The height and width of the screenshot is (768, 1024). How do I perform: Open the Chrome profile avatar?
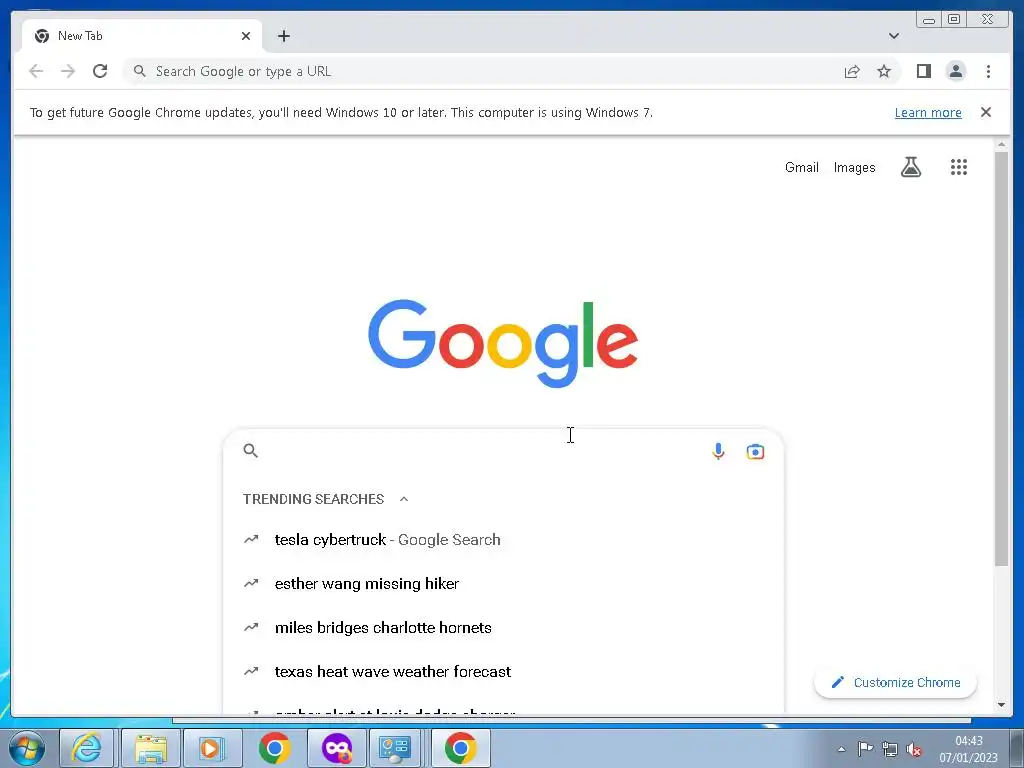click(956, 71)
